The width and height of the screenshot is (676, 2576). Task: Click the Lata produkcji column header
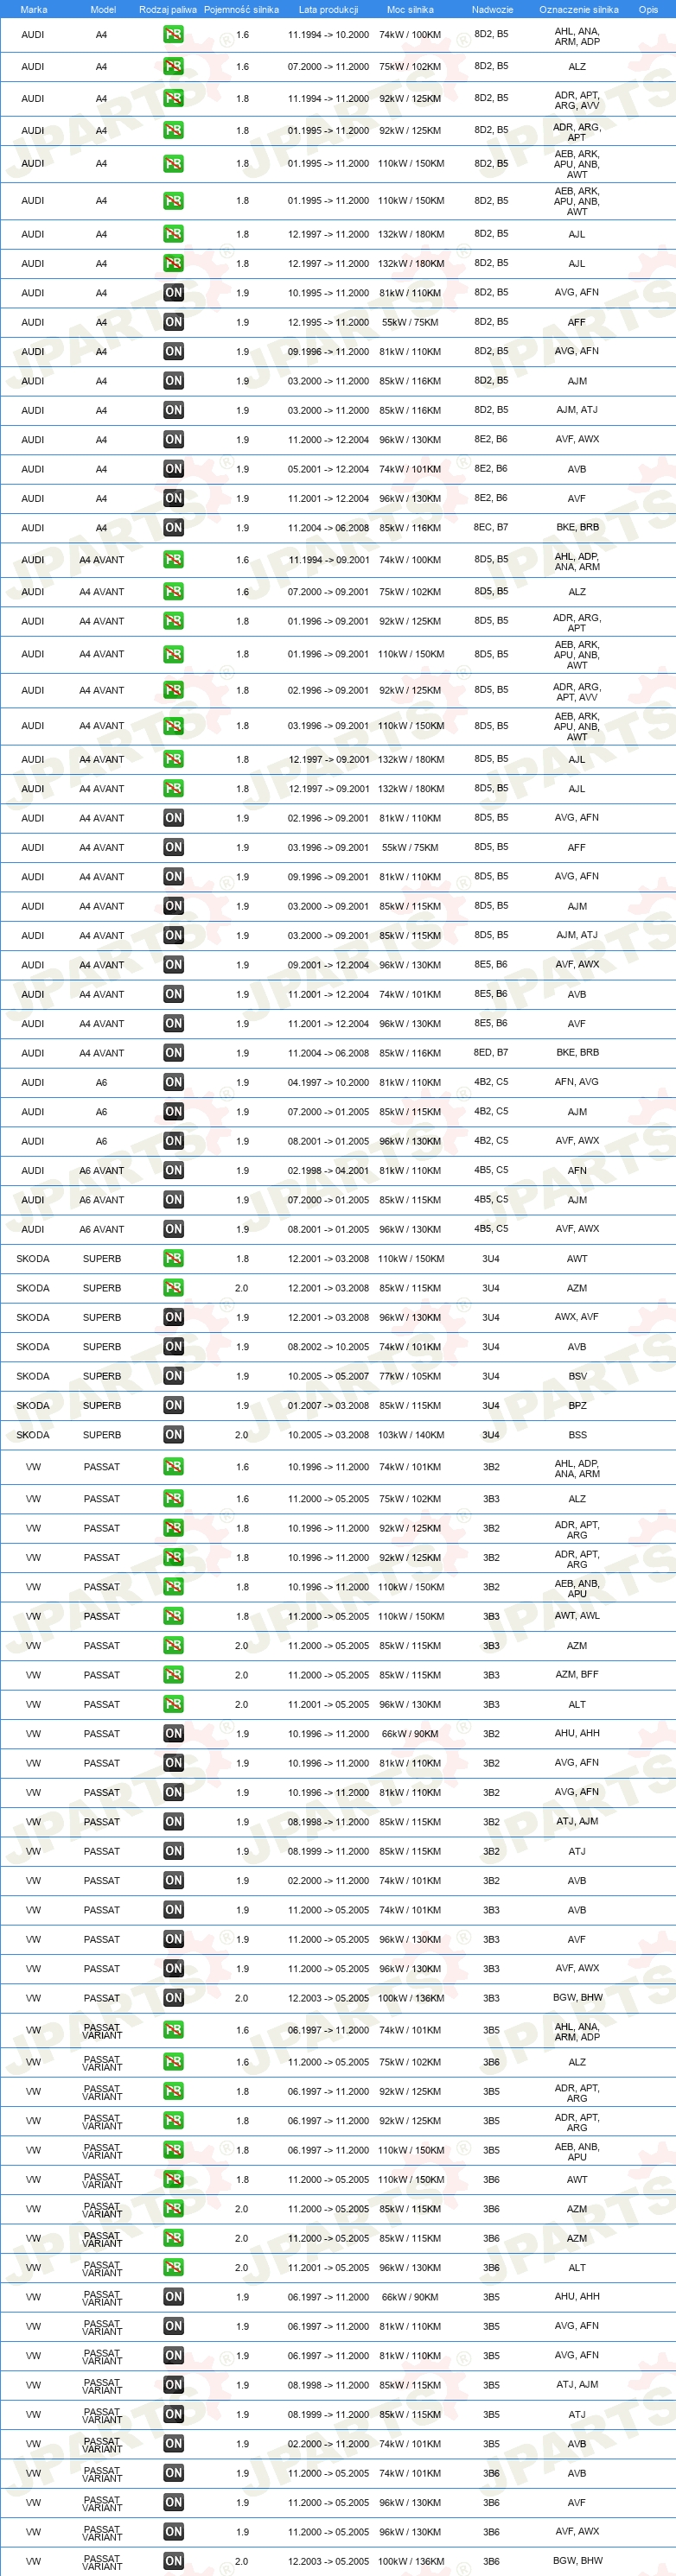(328, 9)
